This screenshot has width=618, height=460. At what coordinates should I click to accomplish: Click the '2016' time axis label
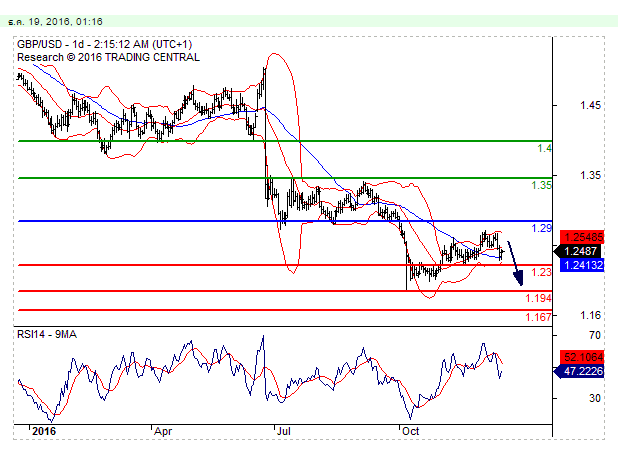[x=44, y=431]
